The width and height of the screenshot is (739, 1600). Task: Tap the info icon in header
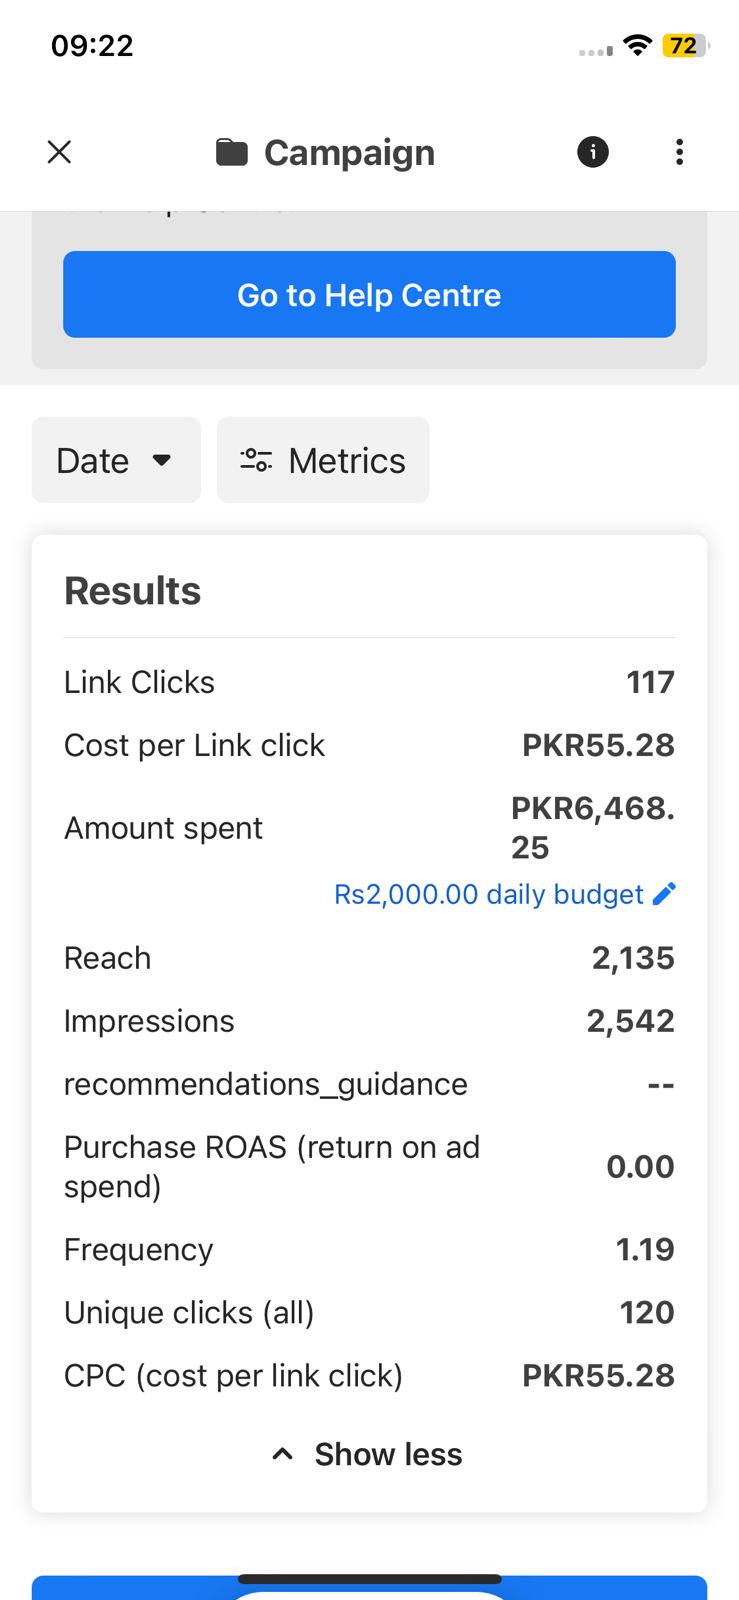(x=593, y=152)
